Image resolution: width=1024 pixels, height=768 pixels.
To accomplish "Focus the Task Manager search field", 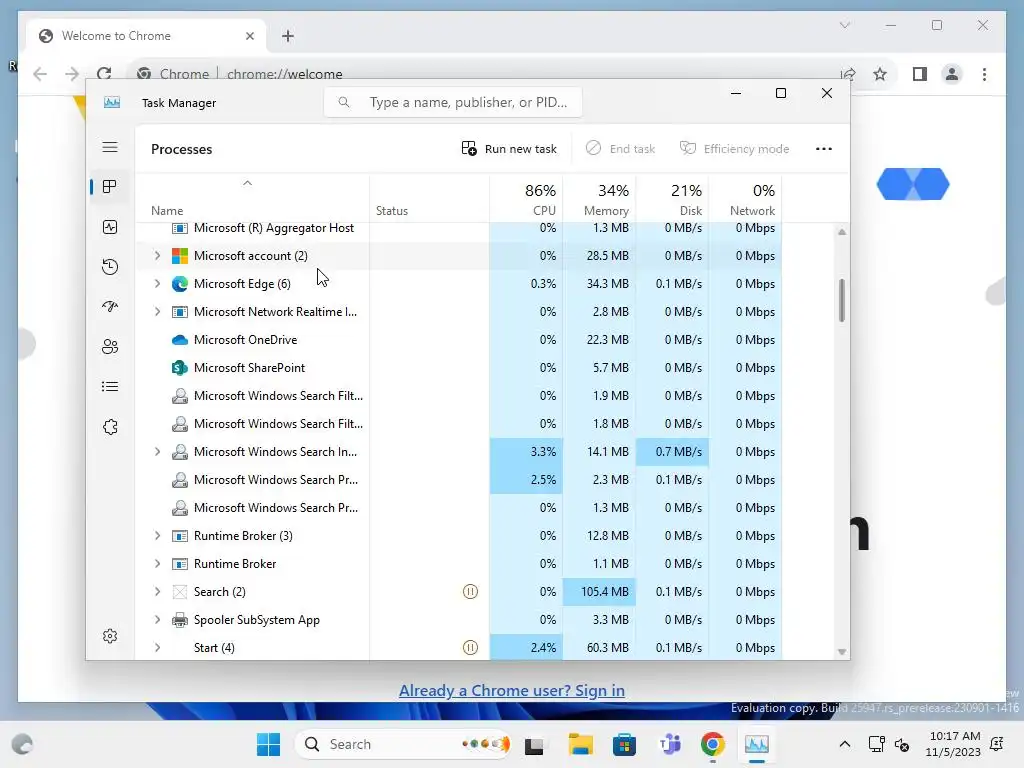I will pyautogui.click(x=453, y=103).
